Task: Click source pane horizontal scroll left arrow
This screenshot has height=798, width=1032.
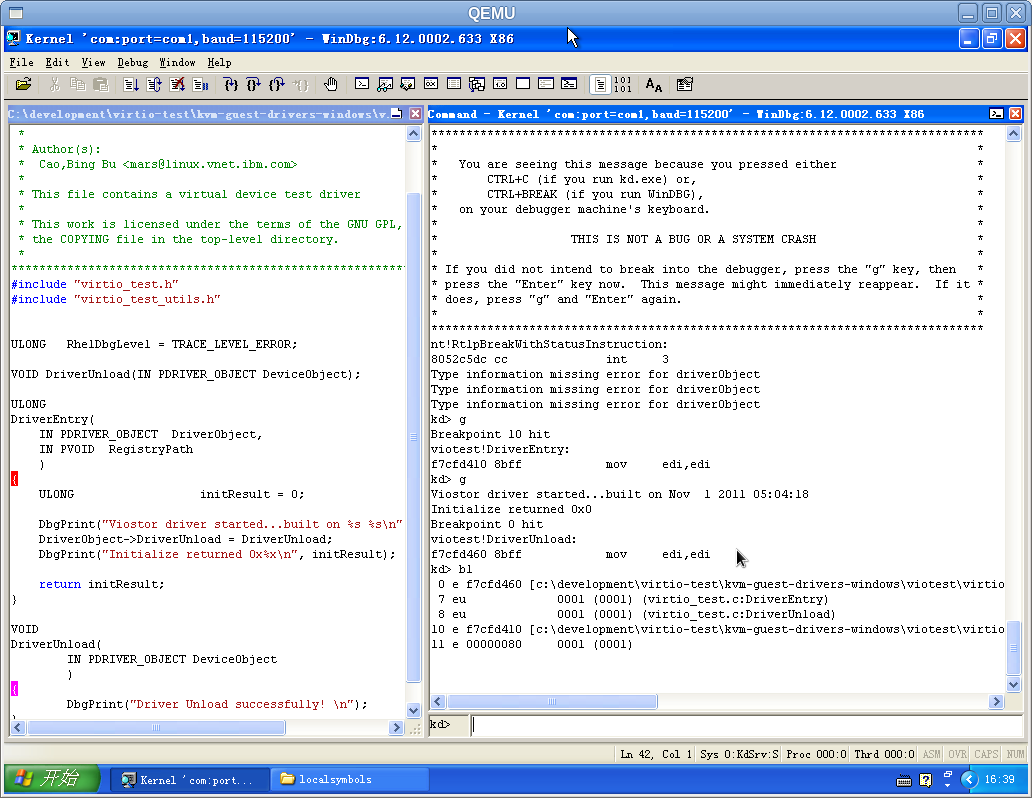Action: (18, 728)
